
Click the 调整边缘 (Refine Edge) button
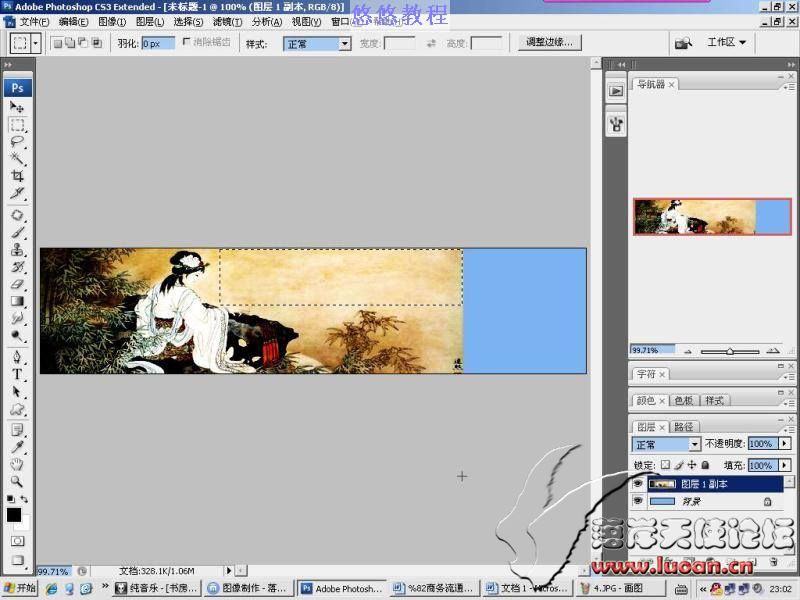[x=549, y=42]
